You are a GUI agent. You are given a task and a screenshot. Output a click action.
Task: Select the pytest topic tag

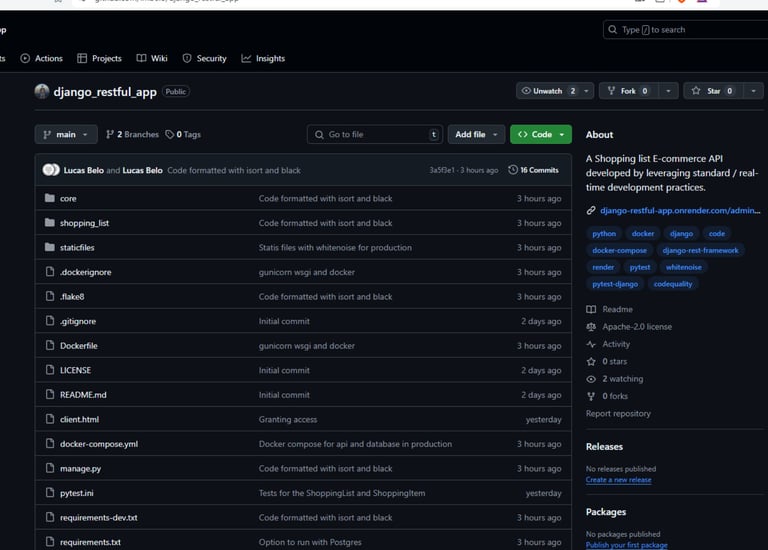(x=640, y=267)
